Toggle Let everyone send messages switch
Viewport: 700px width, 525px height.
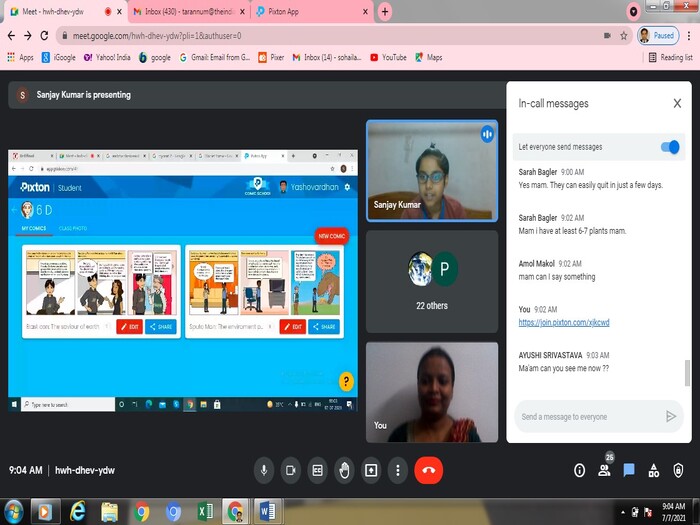670,147
